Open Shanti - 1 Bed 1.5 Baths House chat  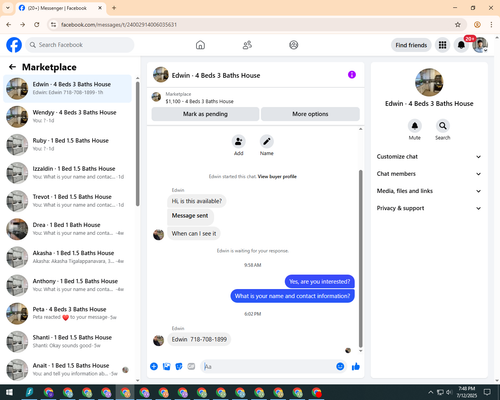[67, 341]
